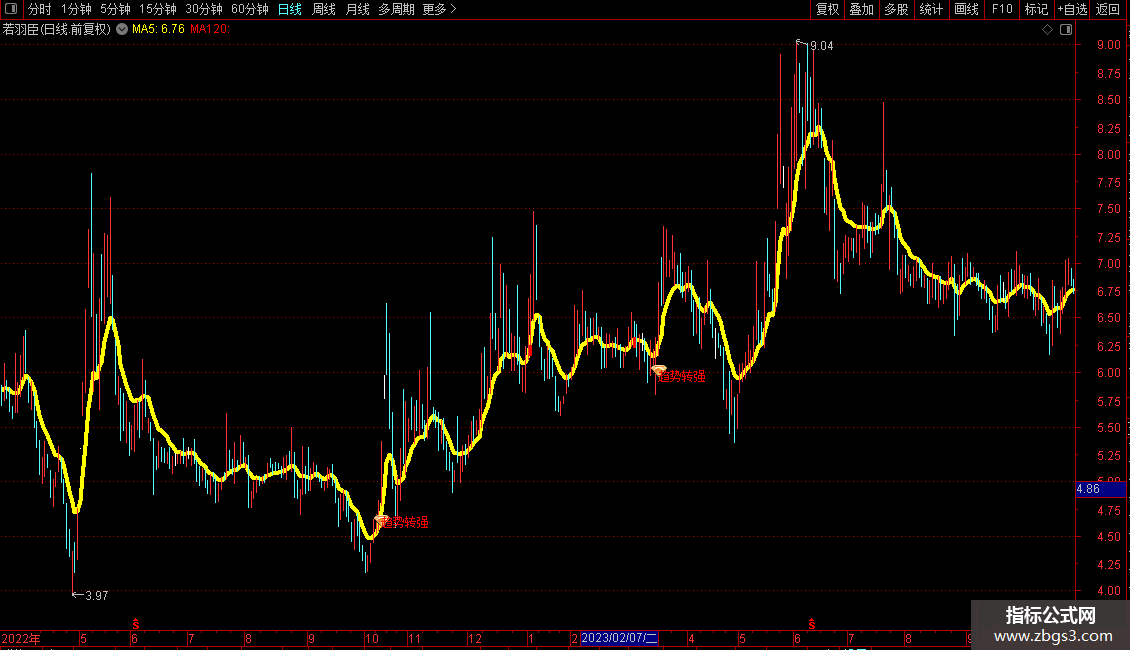Click 返回 to go back
Image resolution: width=1130 pixels, height=650 pixels.
pos(1108,9)
